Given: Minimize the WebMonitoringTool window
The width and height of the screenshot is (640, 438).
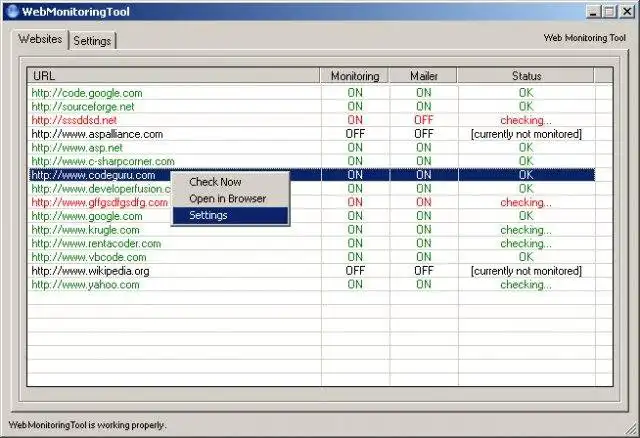Looking at the screenshot, I should pos(593,12).
